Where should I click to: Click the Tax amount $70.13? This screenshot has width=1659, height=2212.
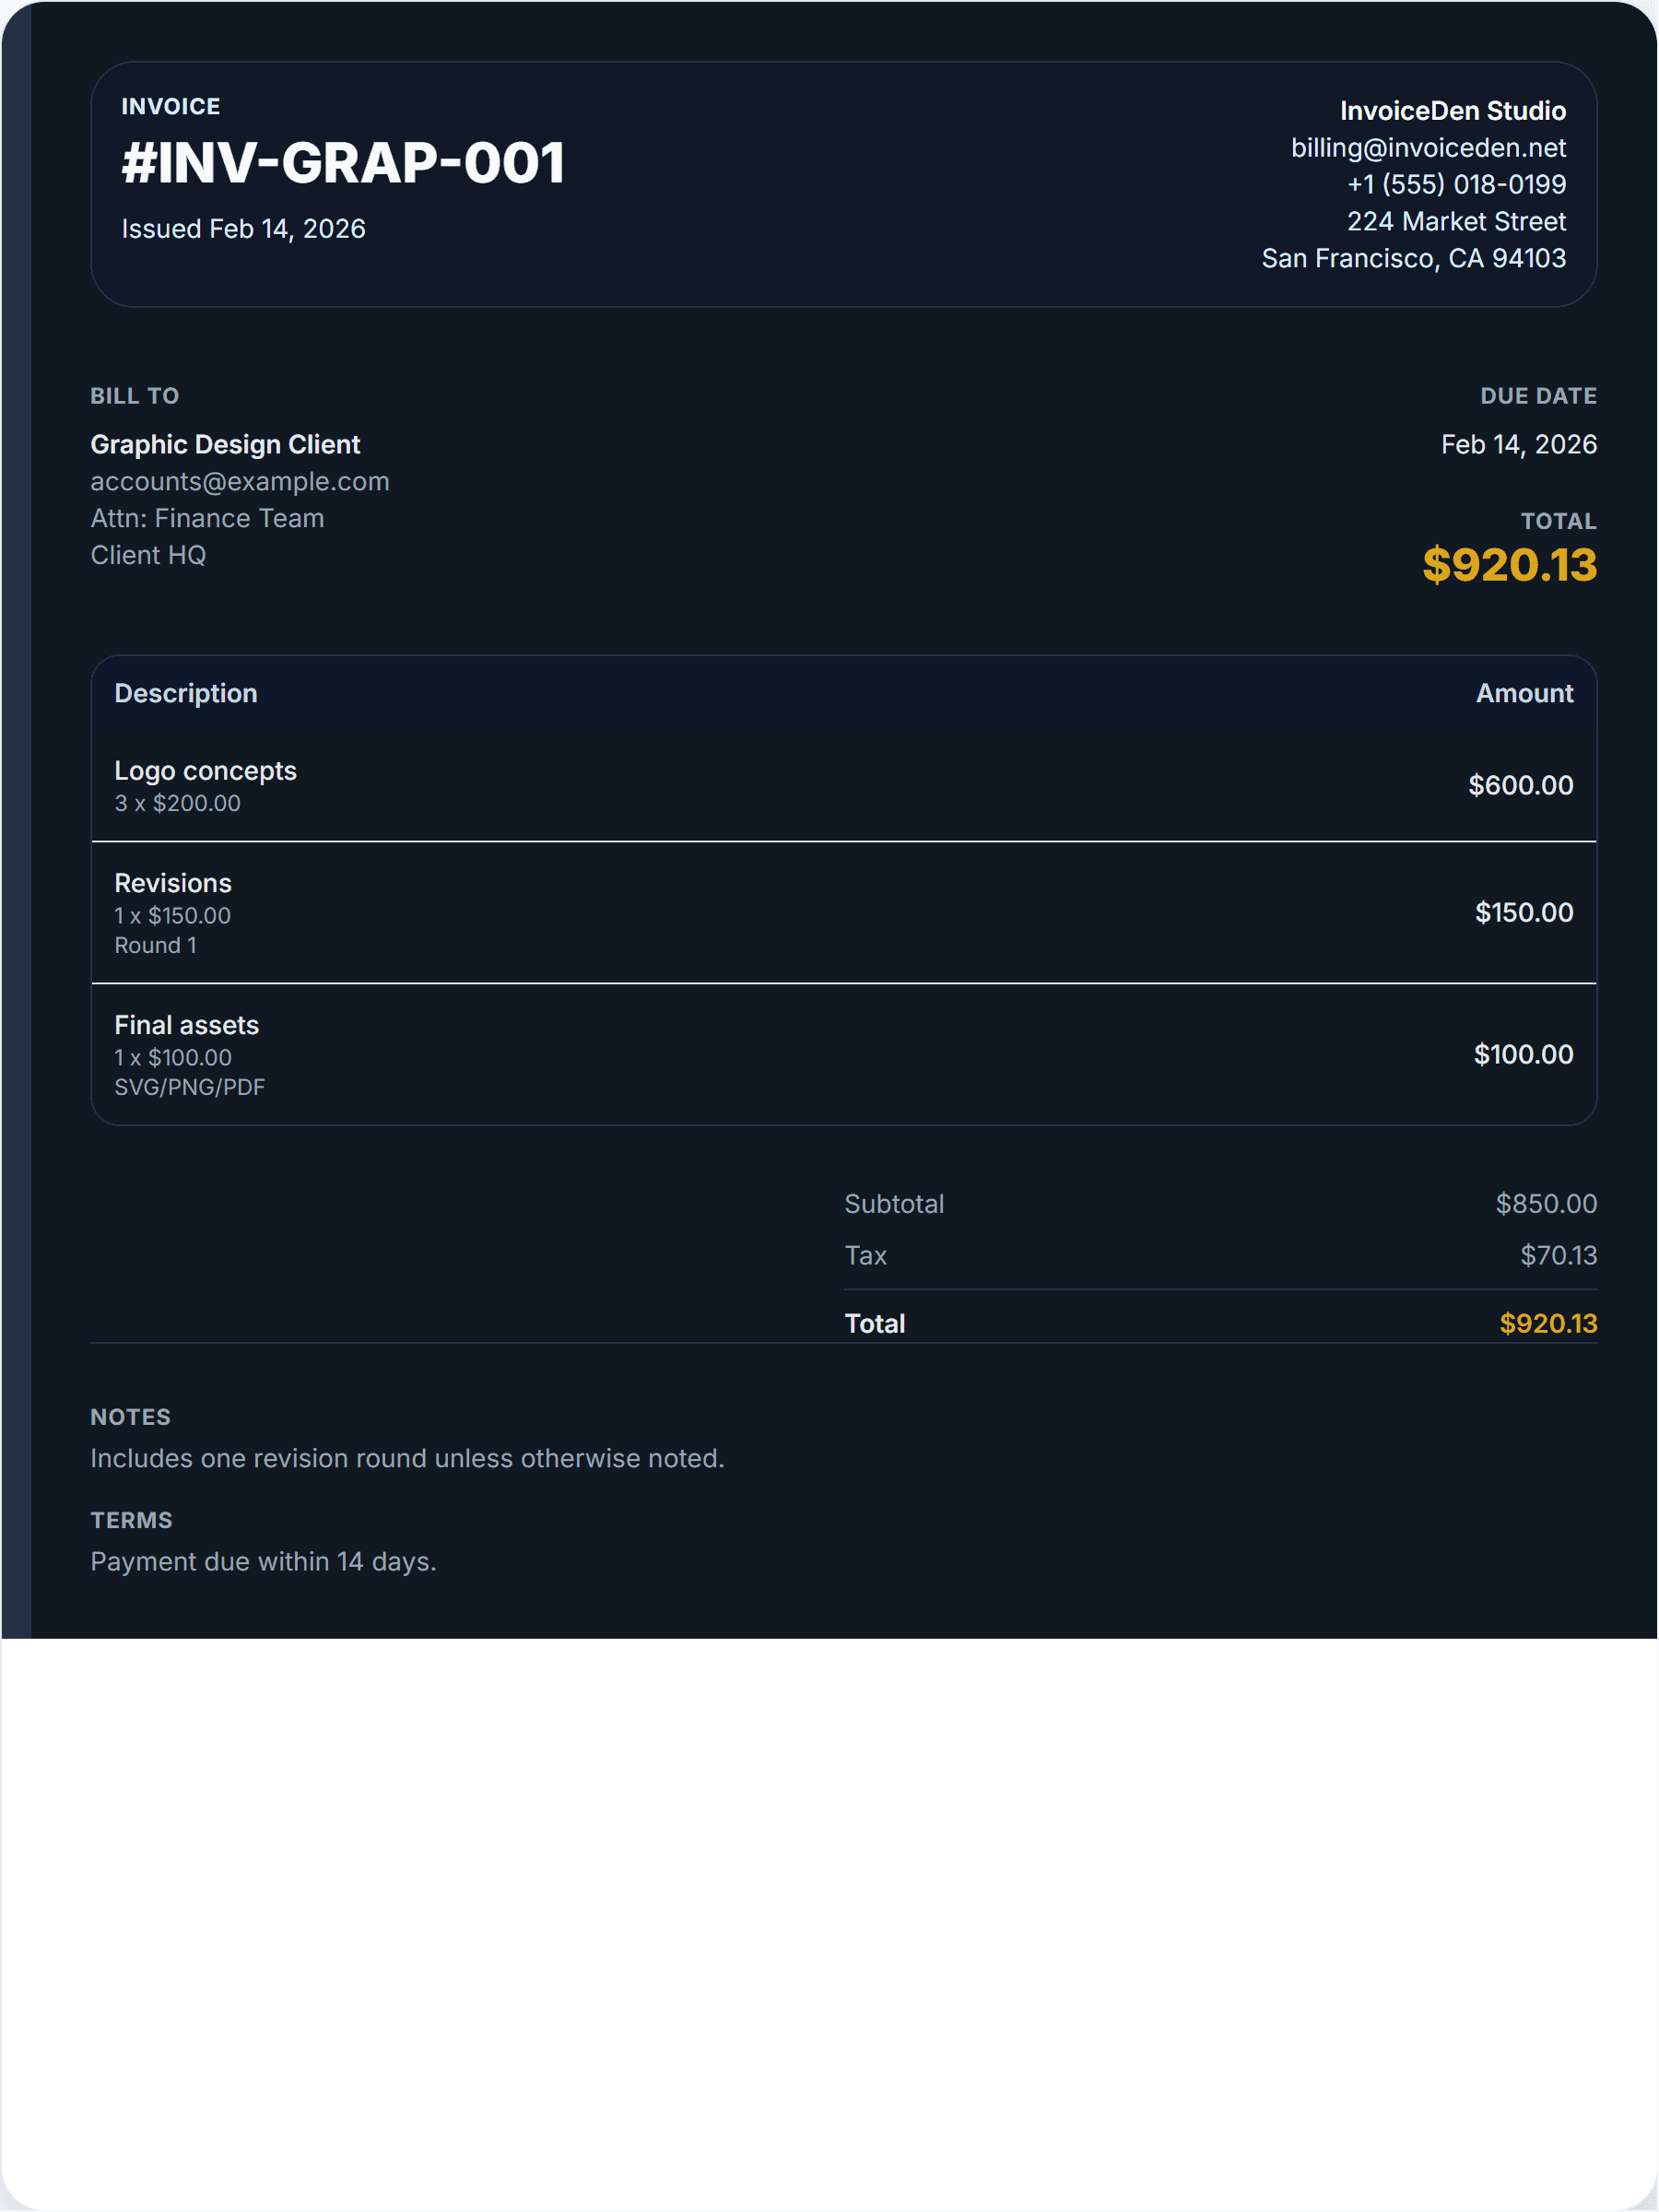1557,1255
